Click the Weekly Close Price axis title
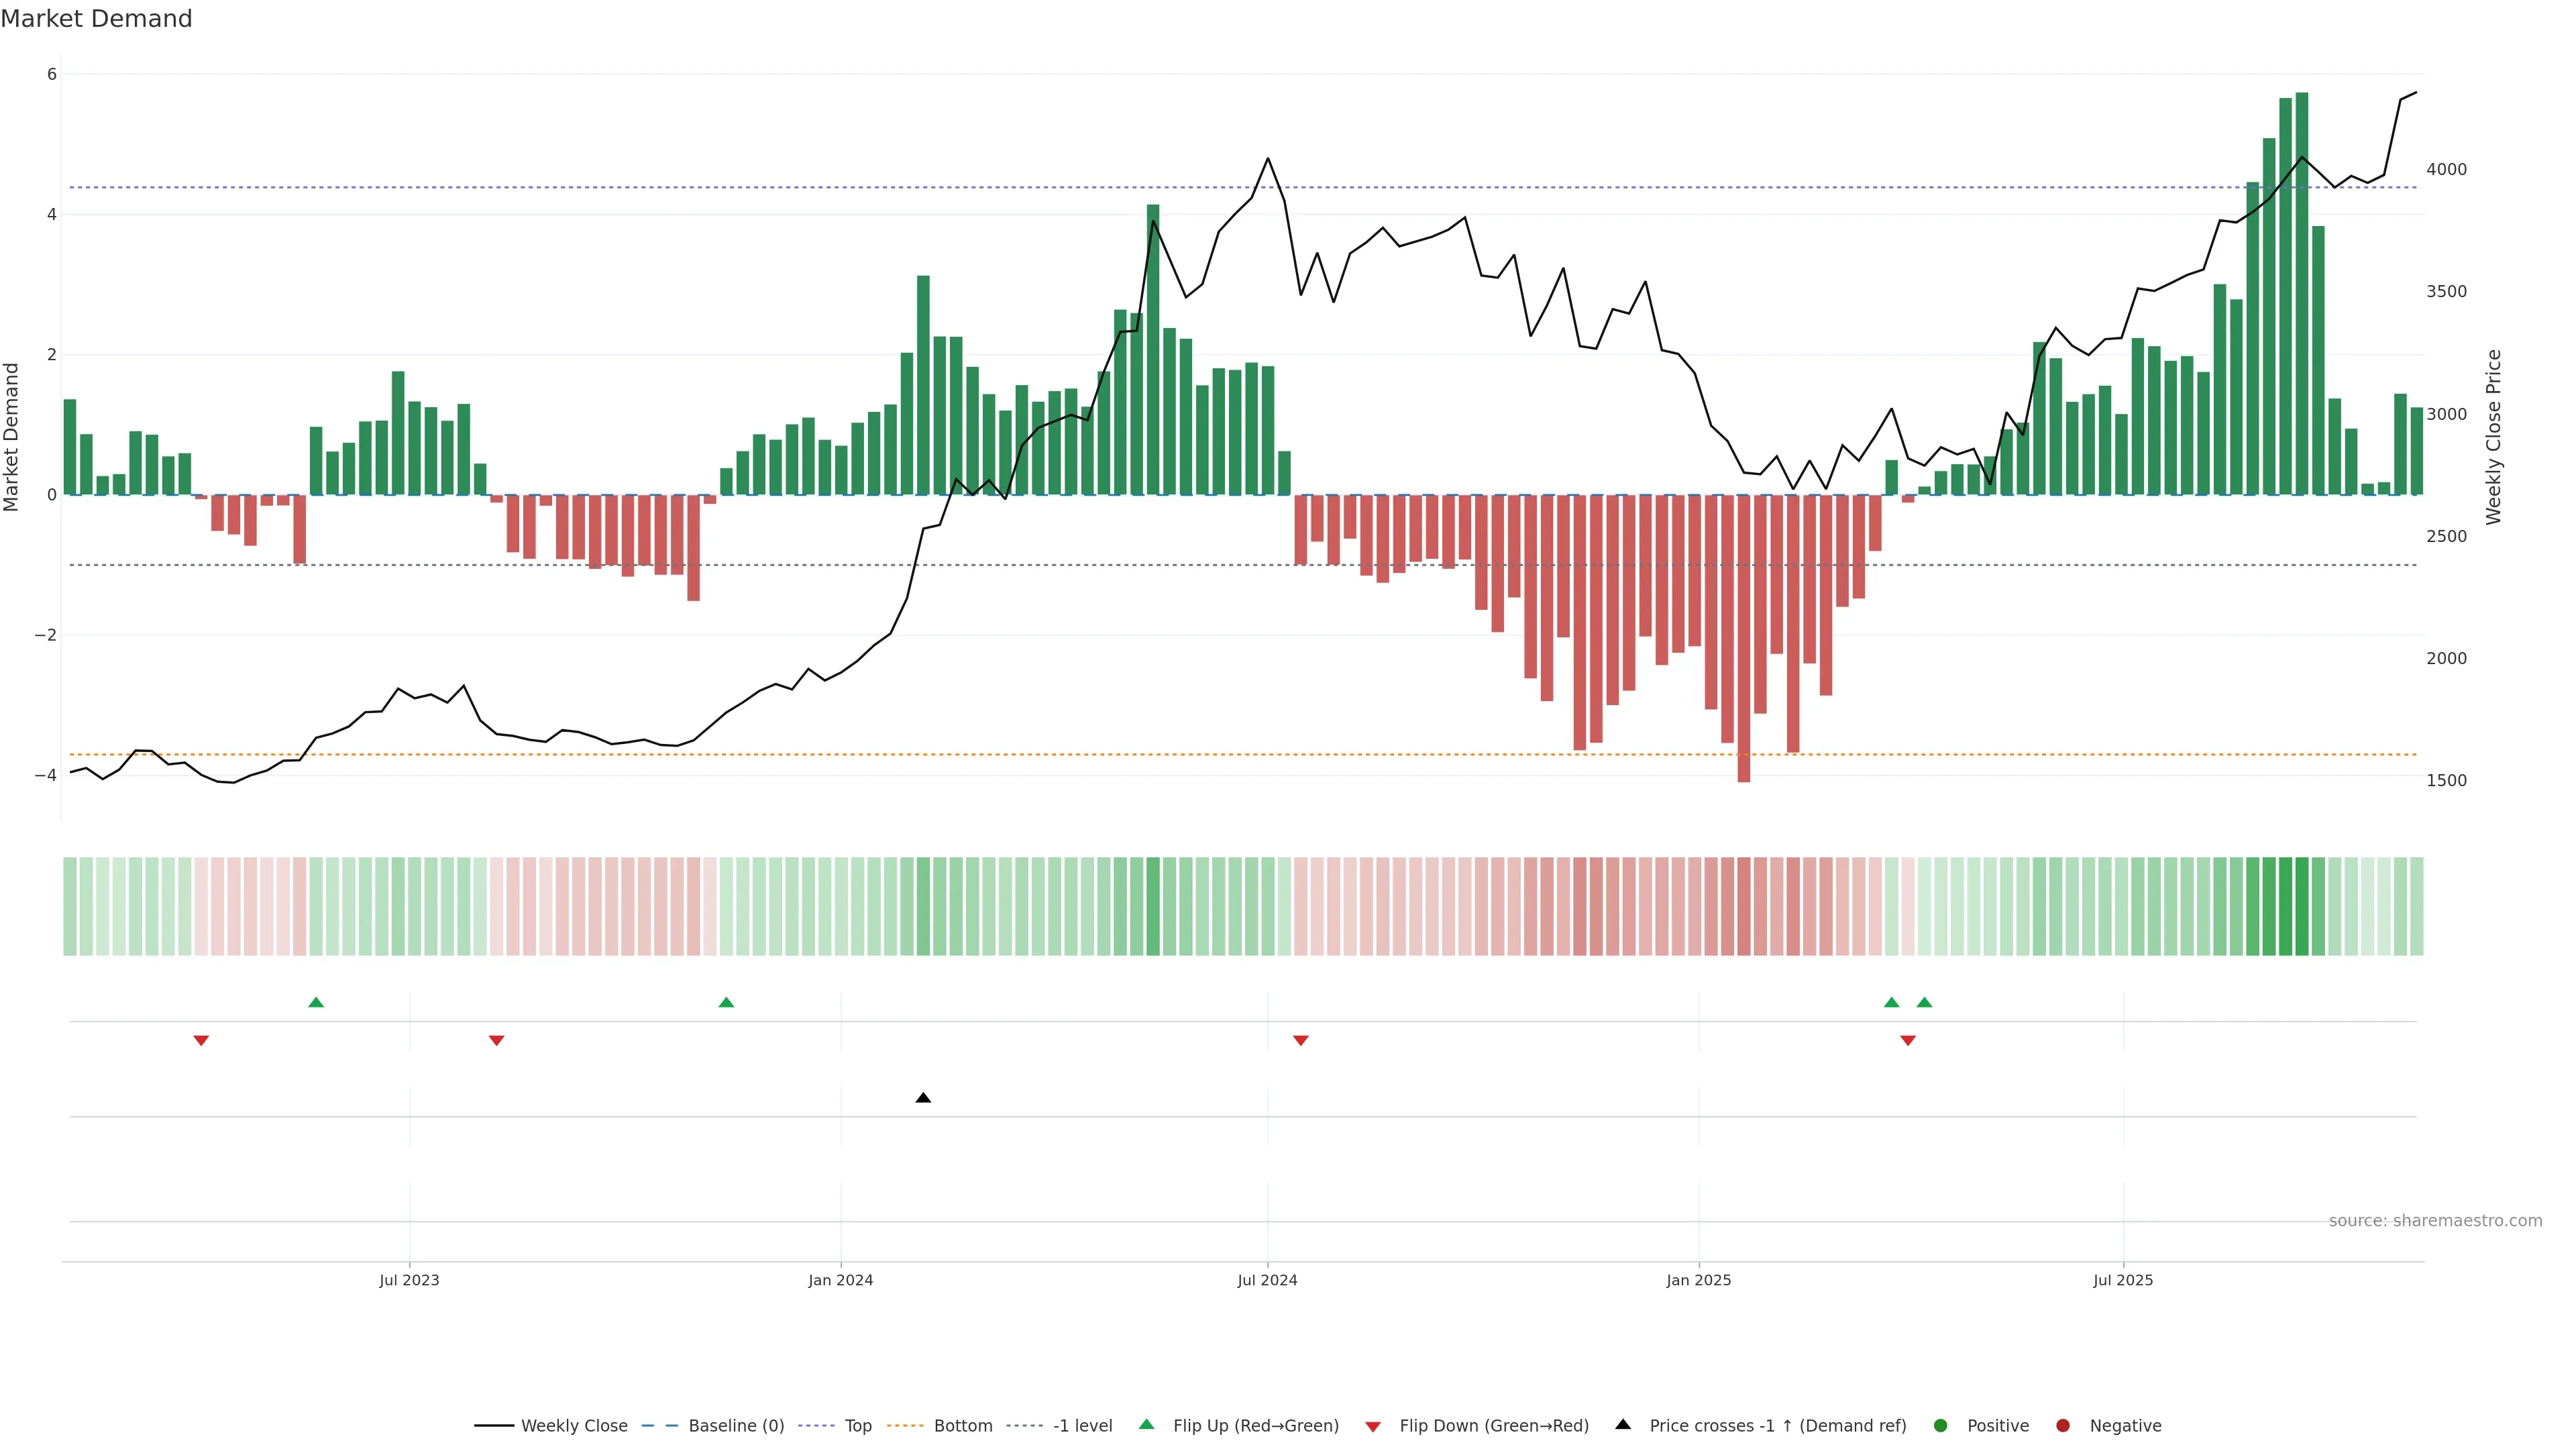The image size is (2576, 1449). [x=2493, y=437]
